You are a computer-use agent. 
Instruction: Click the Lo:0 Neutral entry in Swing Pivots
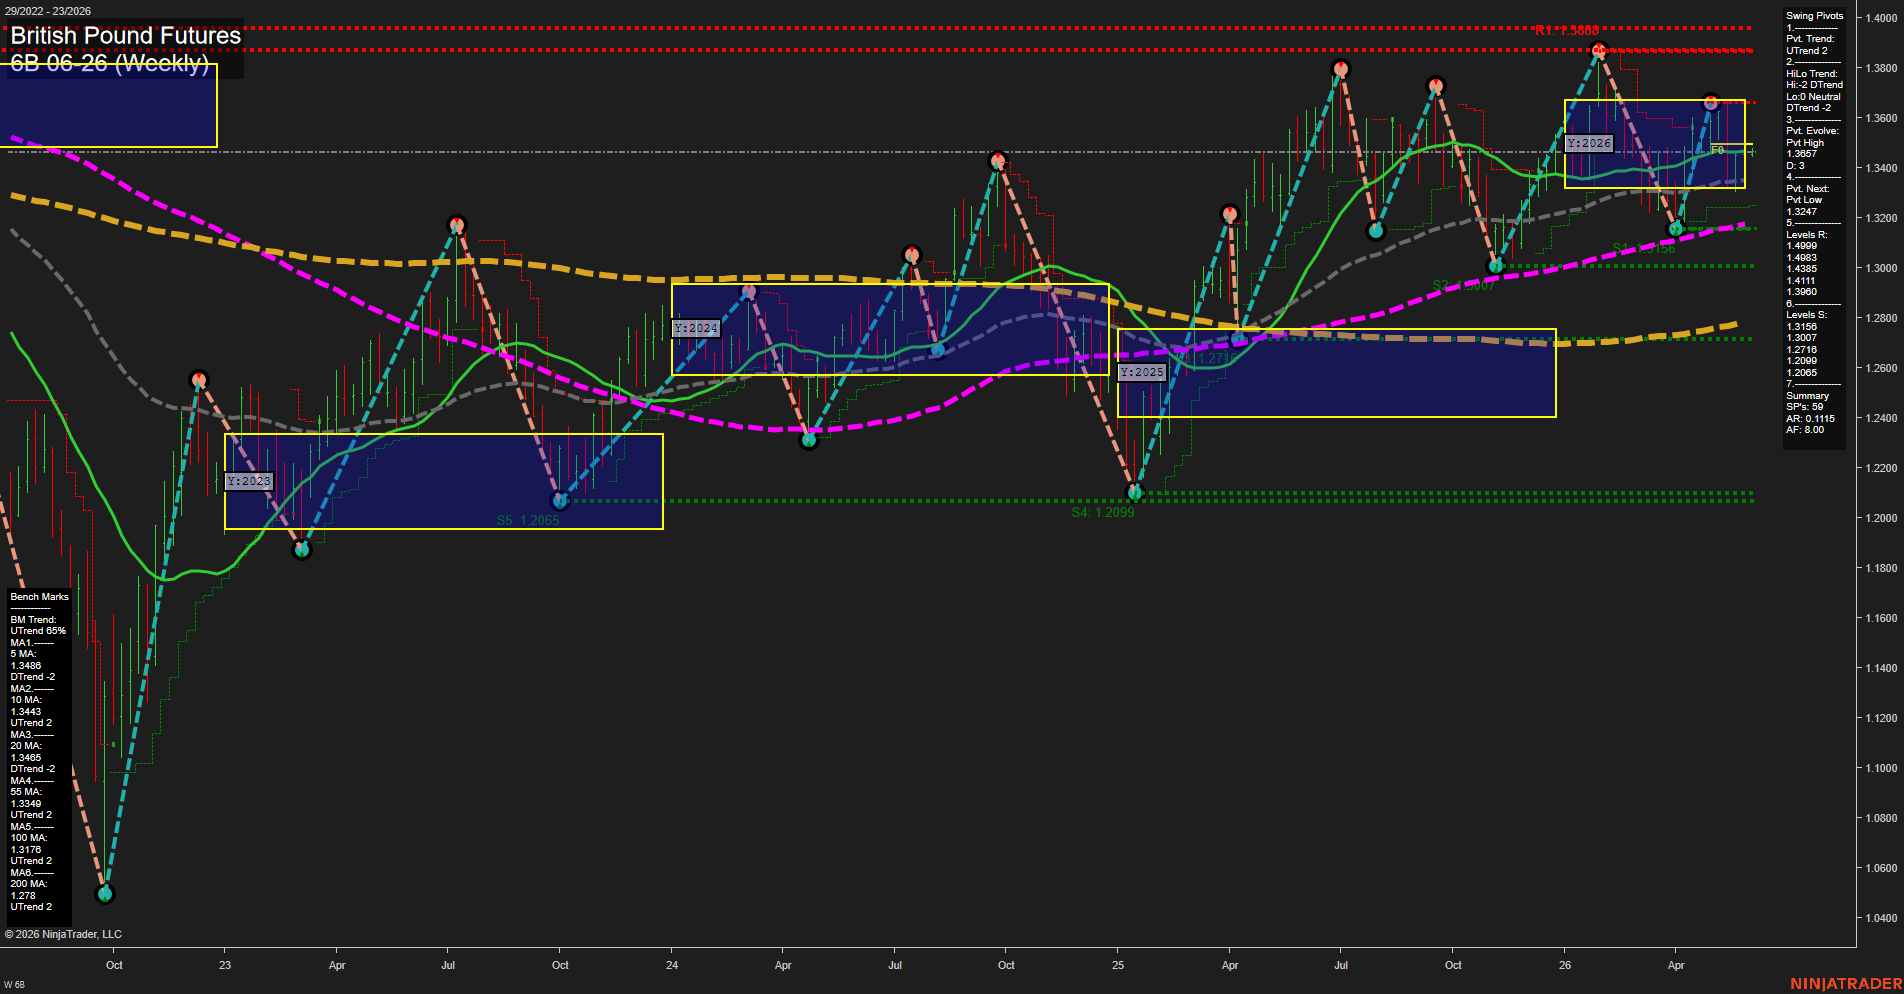(x=1813, y=97)
